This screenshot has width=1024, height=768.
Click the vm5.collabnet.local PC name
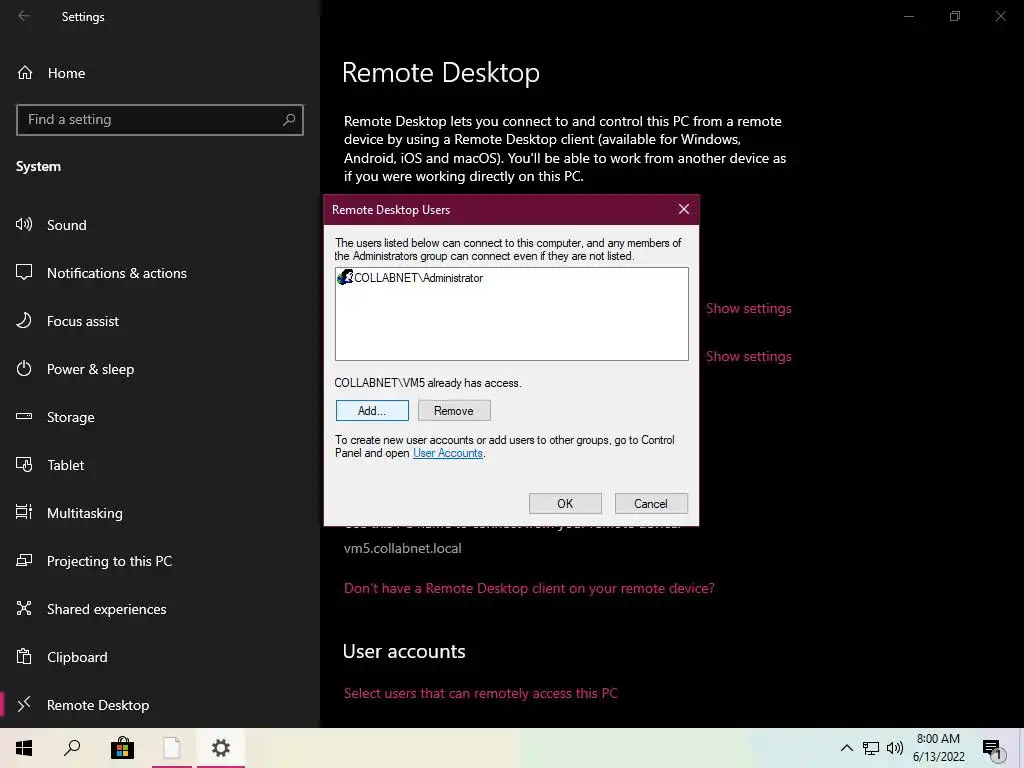pyautogui.click(x=402, y=549)
